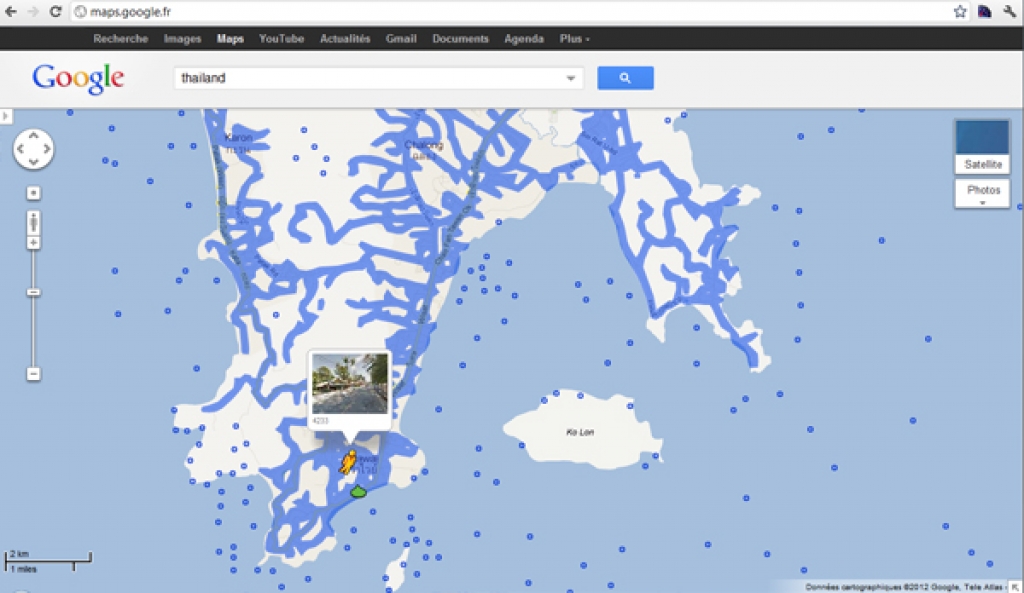Open YouTube from the Google bar

pyautogui.click(x=281, y=39)
